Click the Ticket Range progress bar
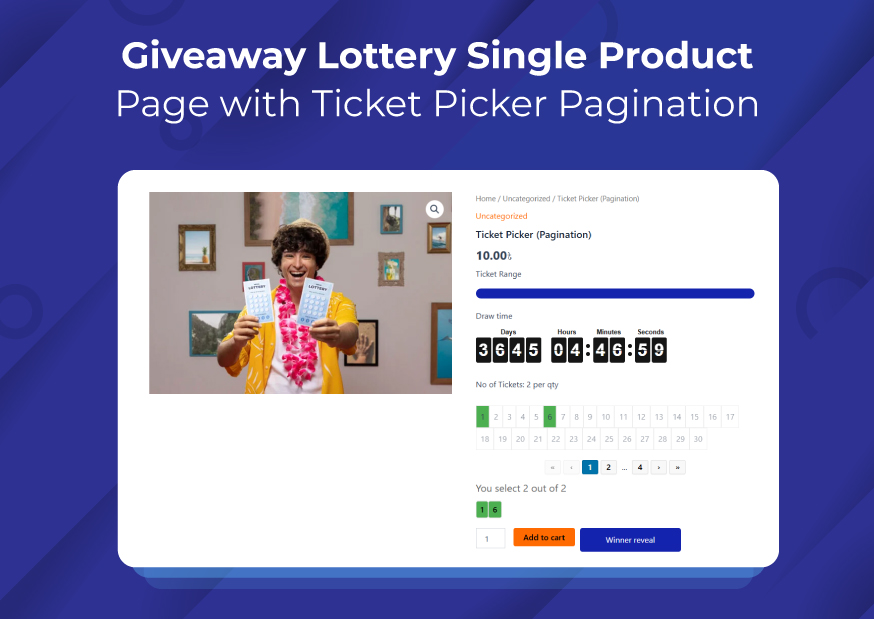Viewport: 874px width, 619px height. pos(615,294)
